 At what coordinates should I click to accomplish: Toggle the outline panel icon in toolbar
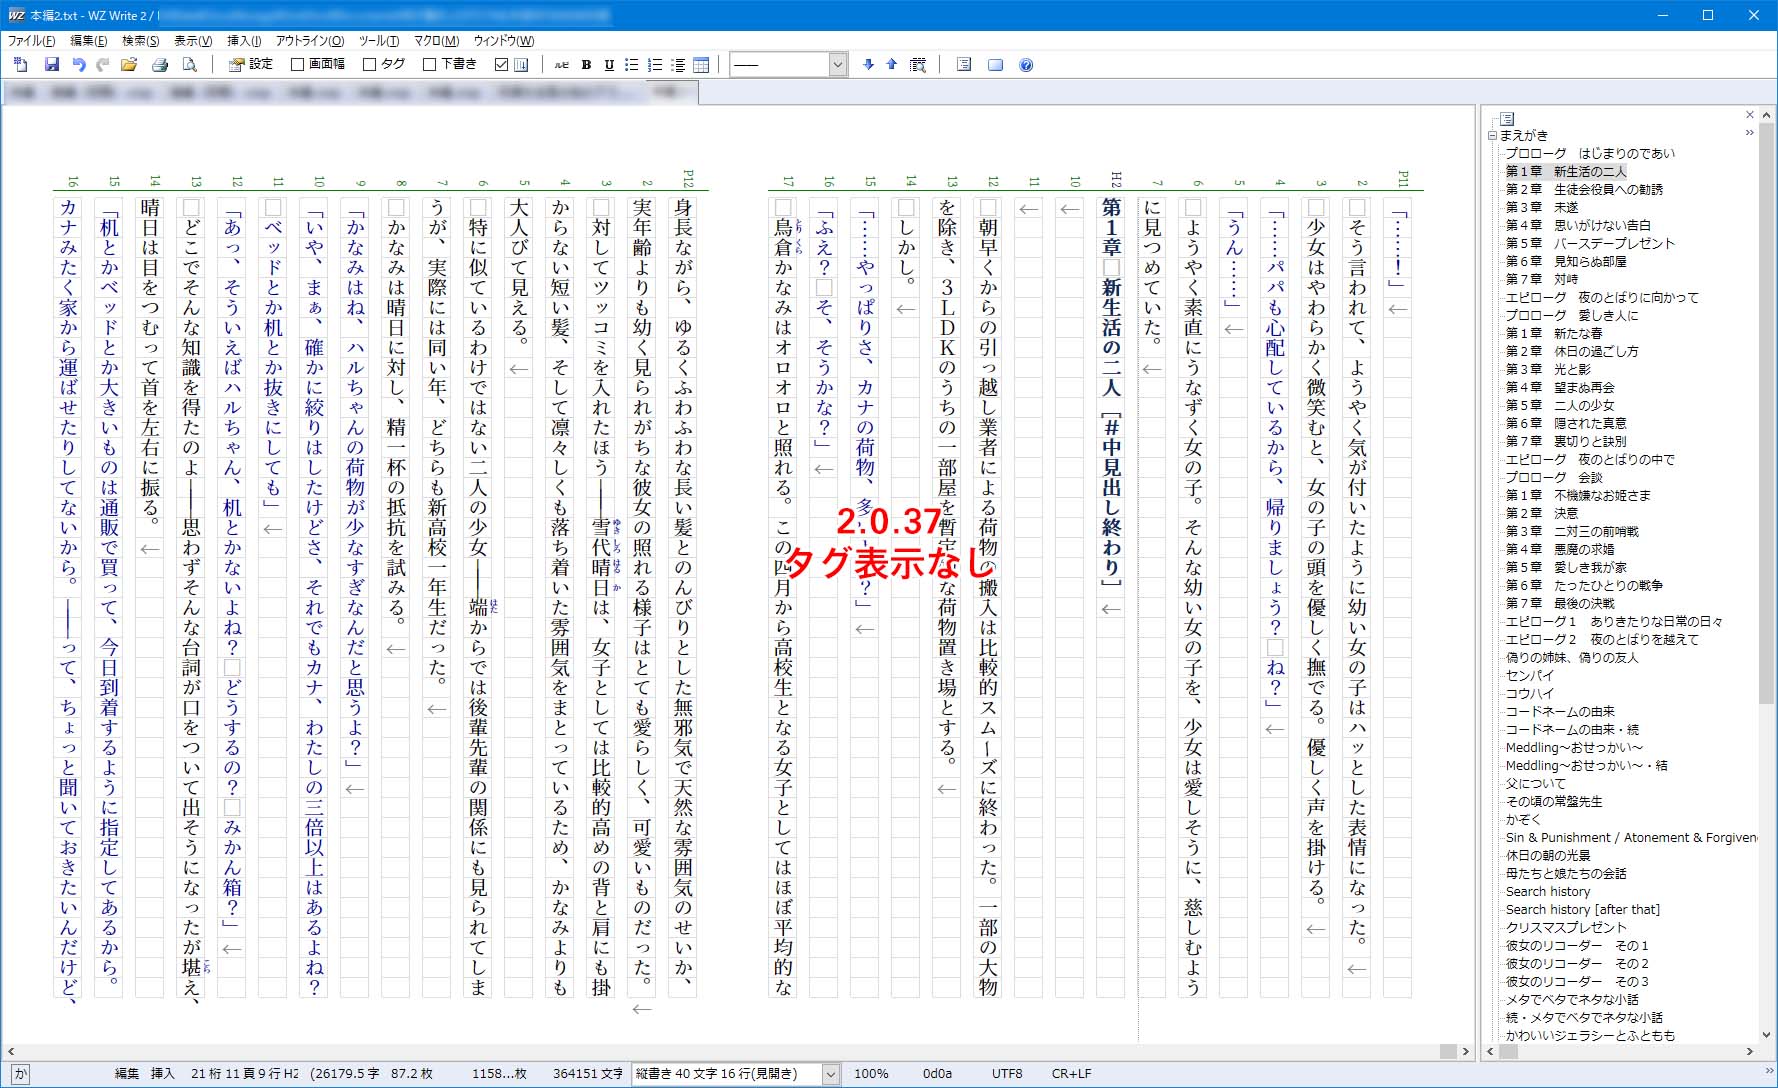point(964,64)
